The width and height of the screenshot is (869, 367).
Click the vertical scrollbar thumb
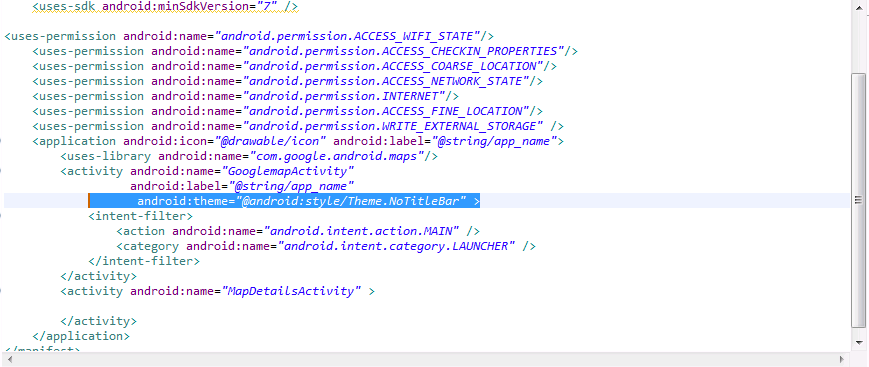point(858,200)
